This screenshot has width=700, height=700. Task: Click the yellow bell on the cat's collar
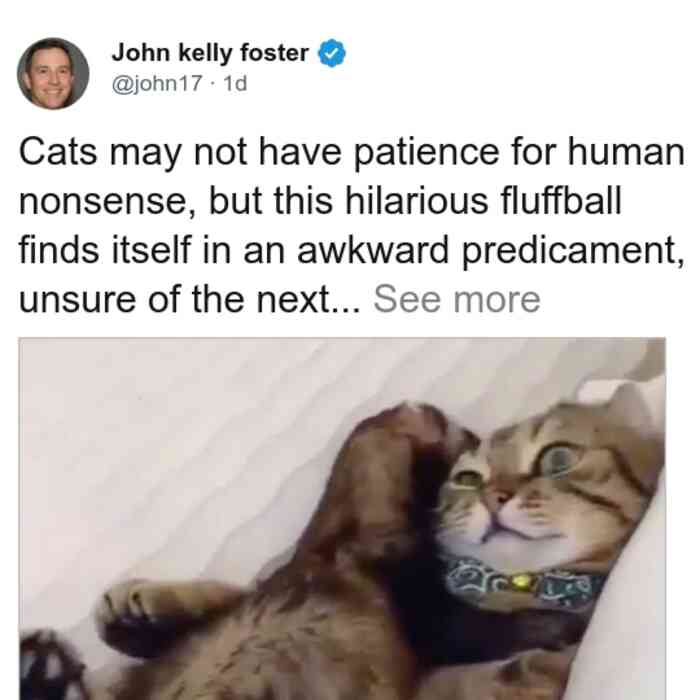[521, 581]
